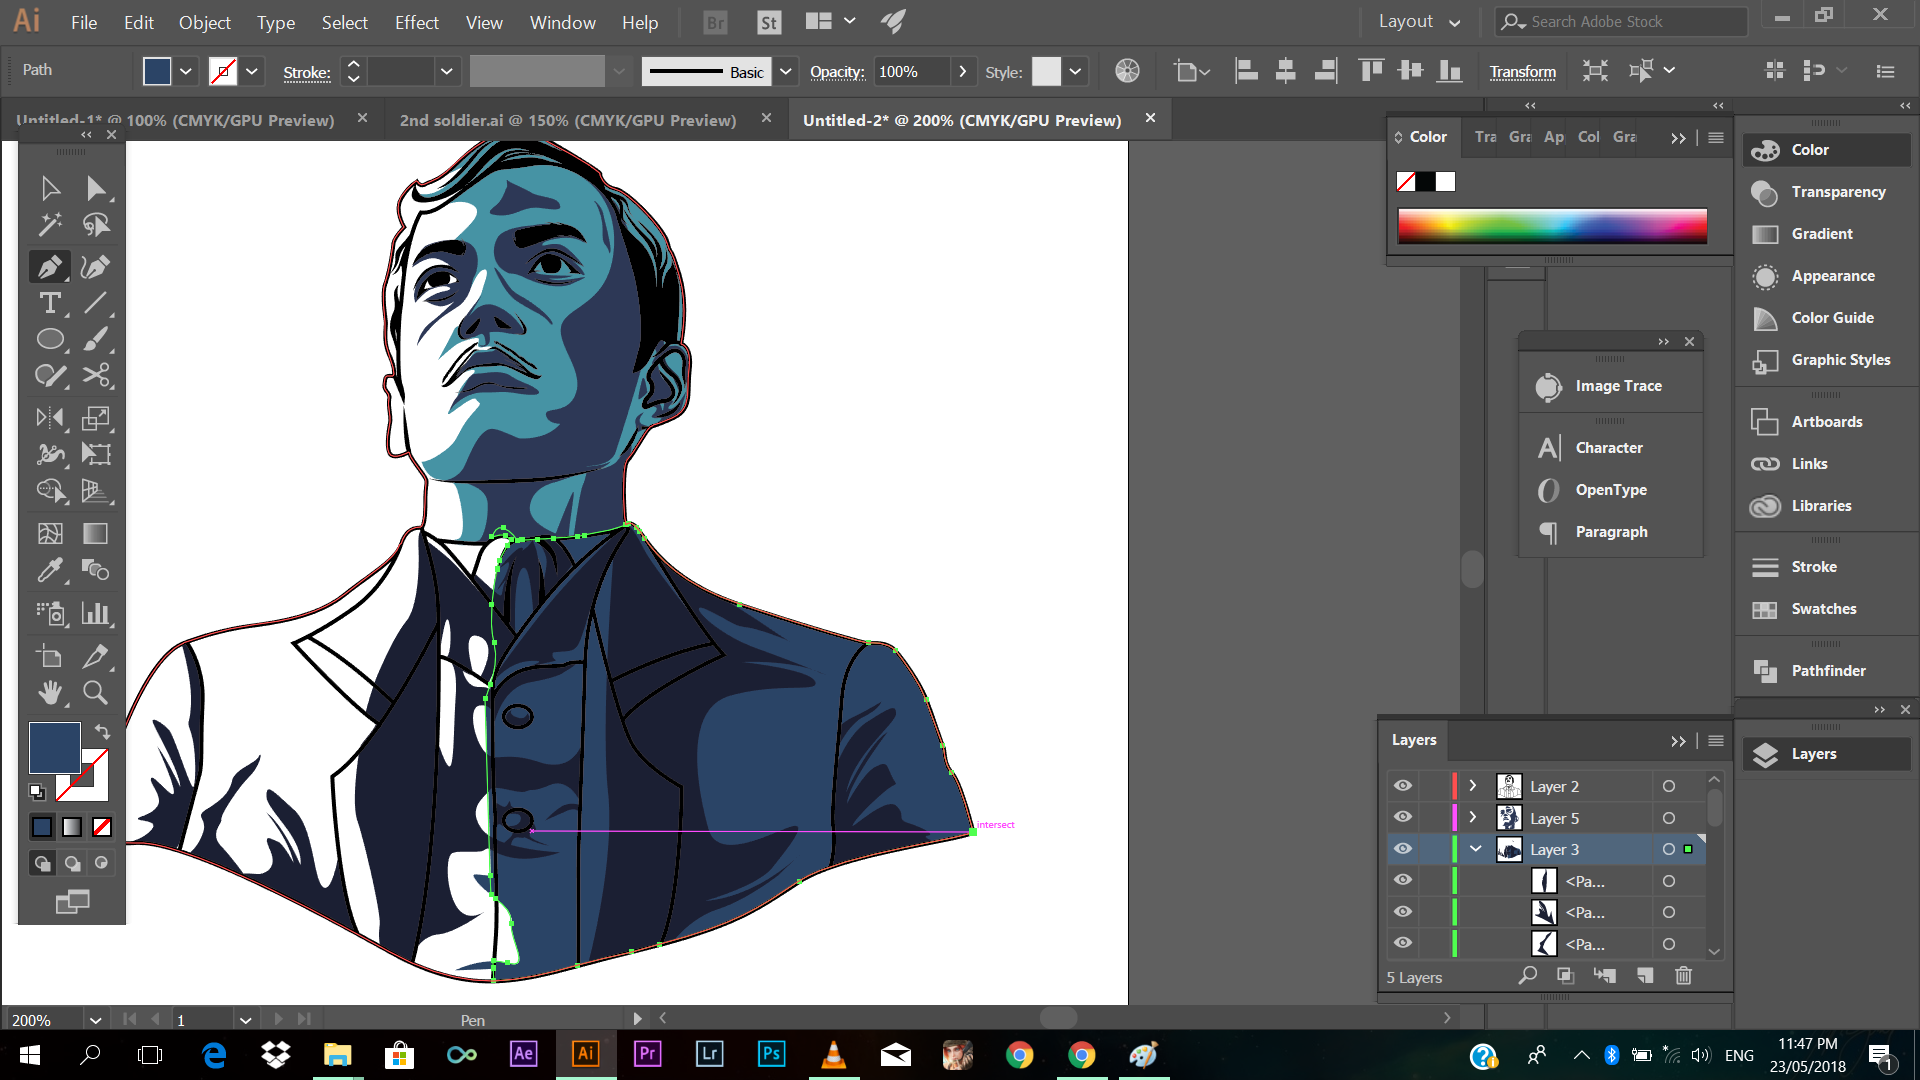Select the Pen tool
The width and height of the screenshot is (1920, 1080).
coord(49,267)
